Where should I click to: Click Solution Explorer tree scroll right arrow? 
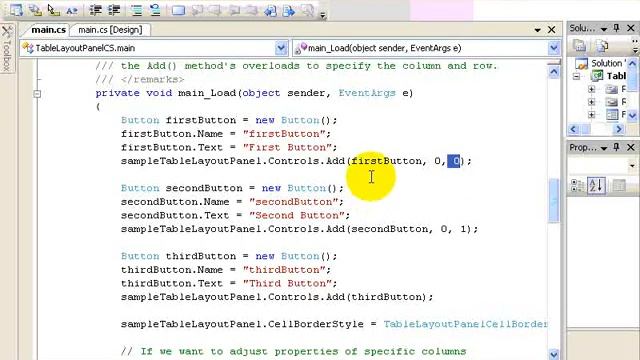[619, 129]
